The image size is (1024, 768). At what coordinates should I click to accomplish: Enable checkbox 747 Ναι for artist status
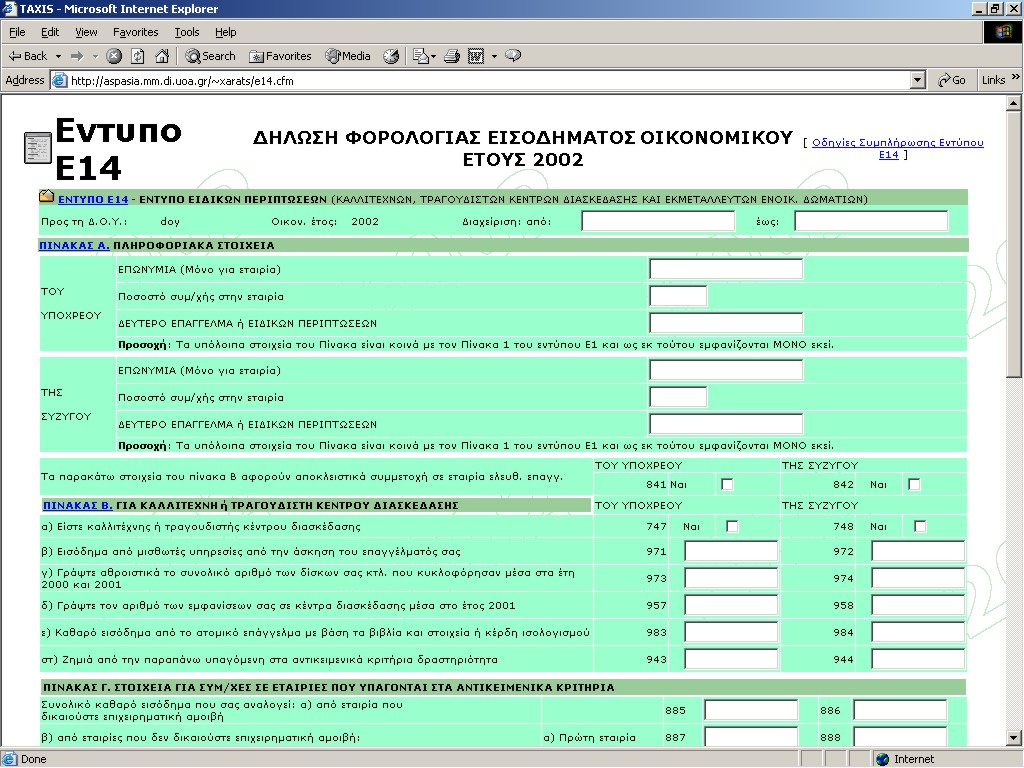(732, 526)
